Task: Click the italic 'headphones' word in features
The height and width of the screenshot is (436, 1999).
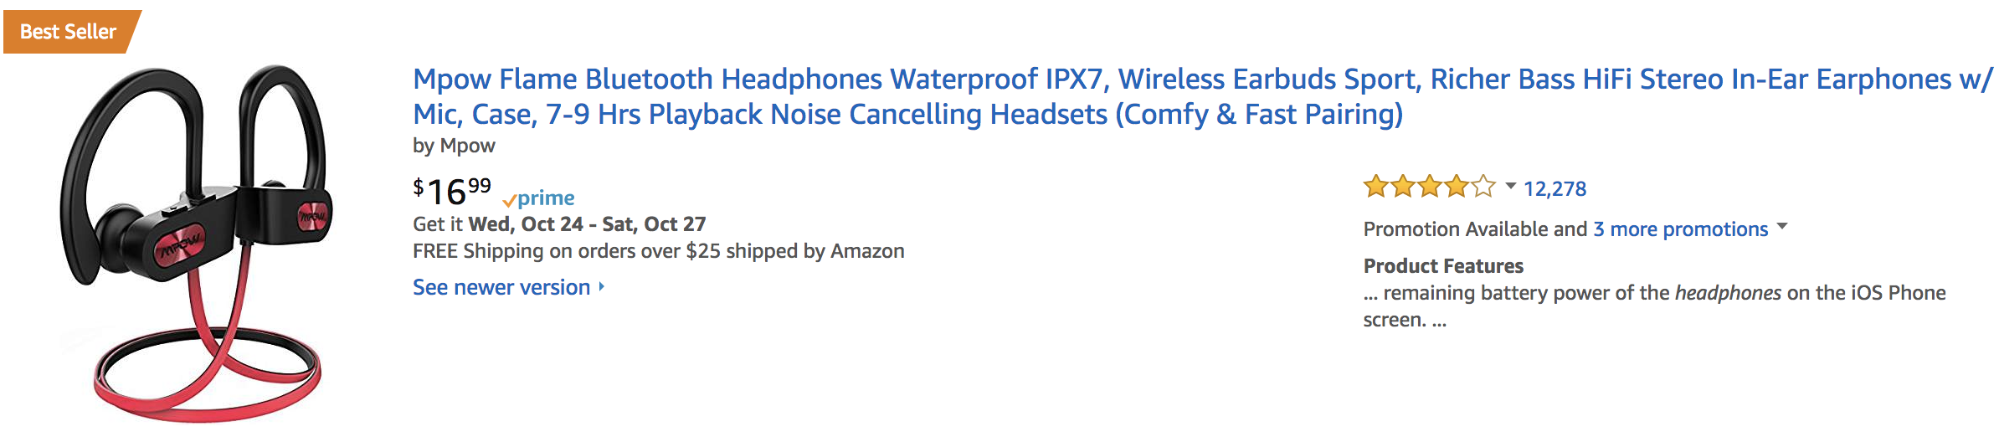Action: (x=1728, y=293)
